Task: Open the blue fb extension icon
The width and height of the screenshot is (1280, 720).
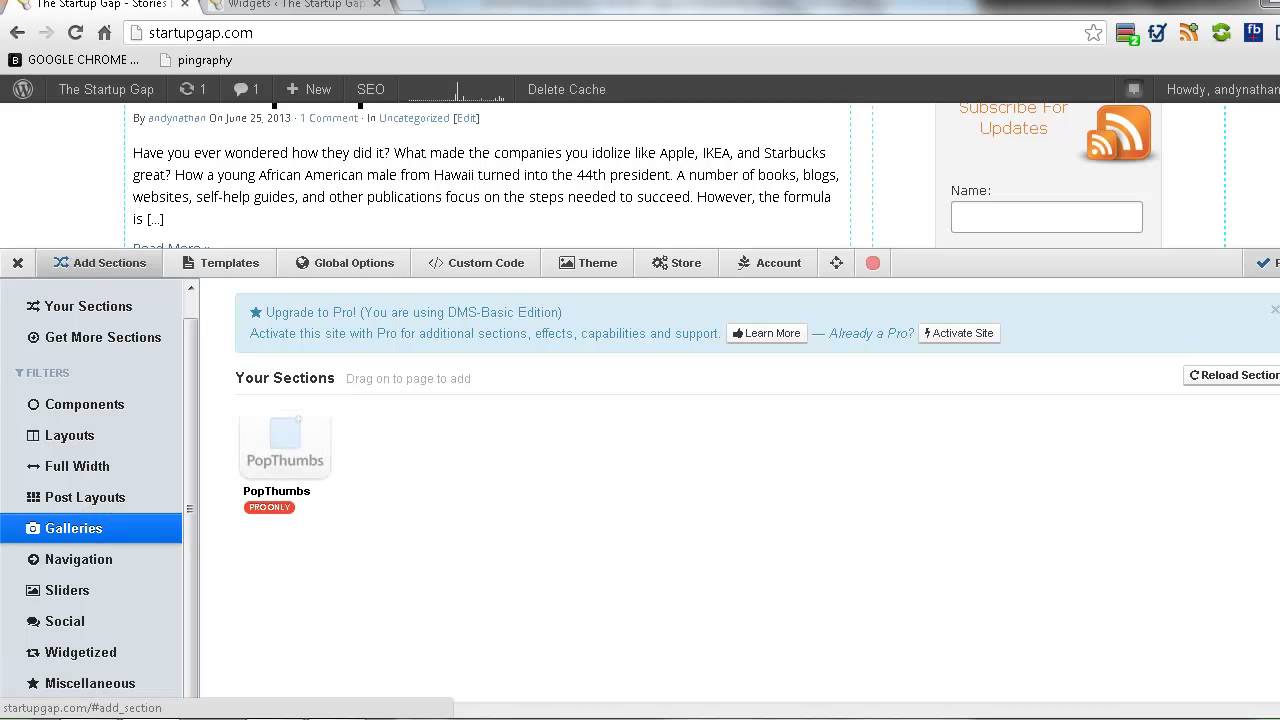Action: click(1253, 33)
